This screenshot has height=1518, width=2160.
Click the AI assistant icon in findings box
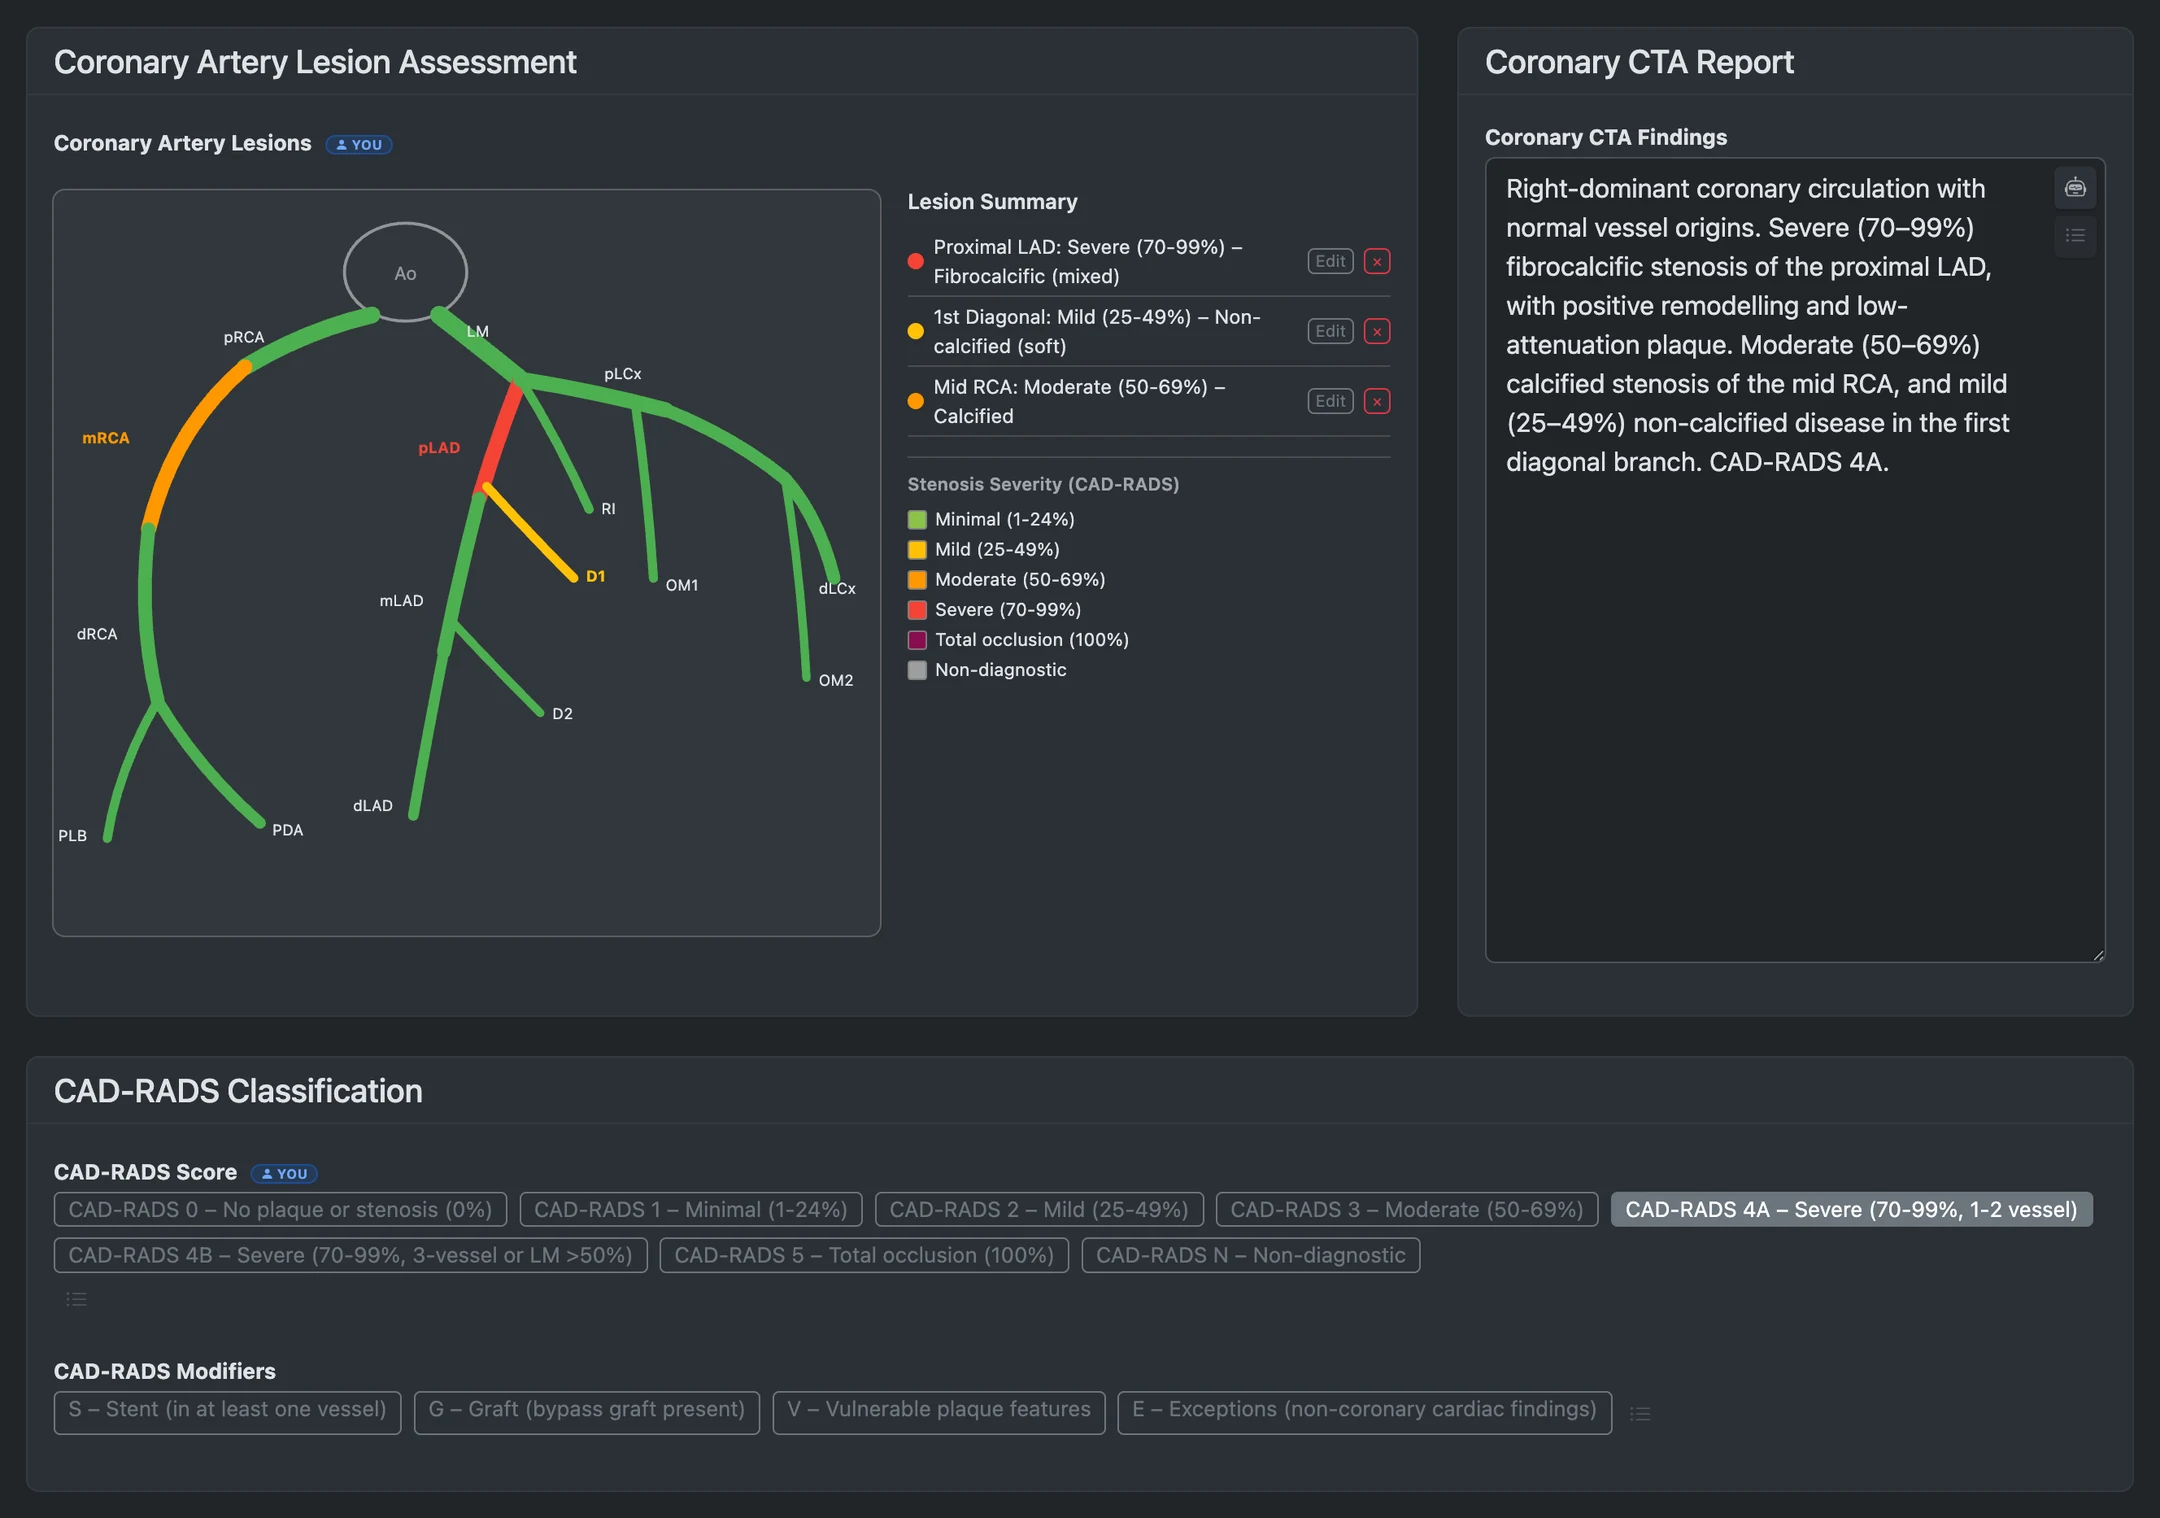point(2075,187)
